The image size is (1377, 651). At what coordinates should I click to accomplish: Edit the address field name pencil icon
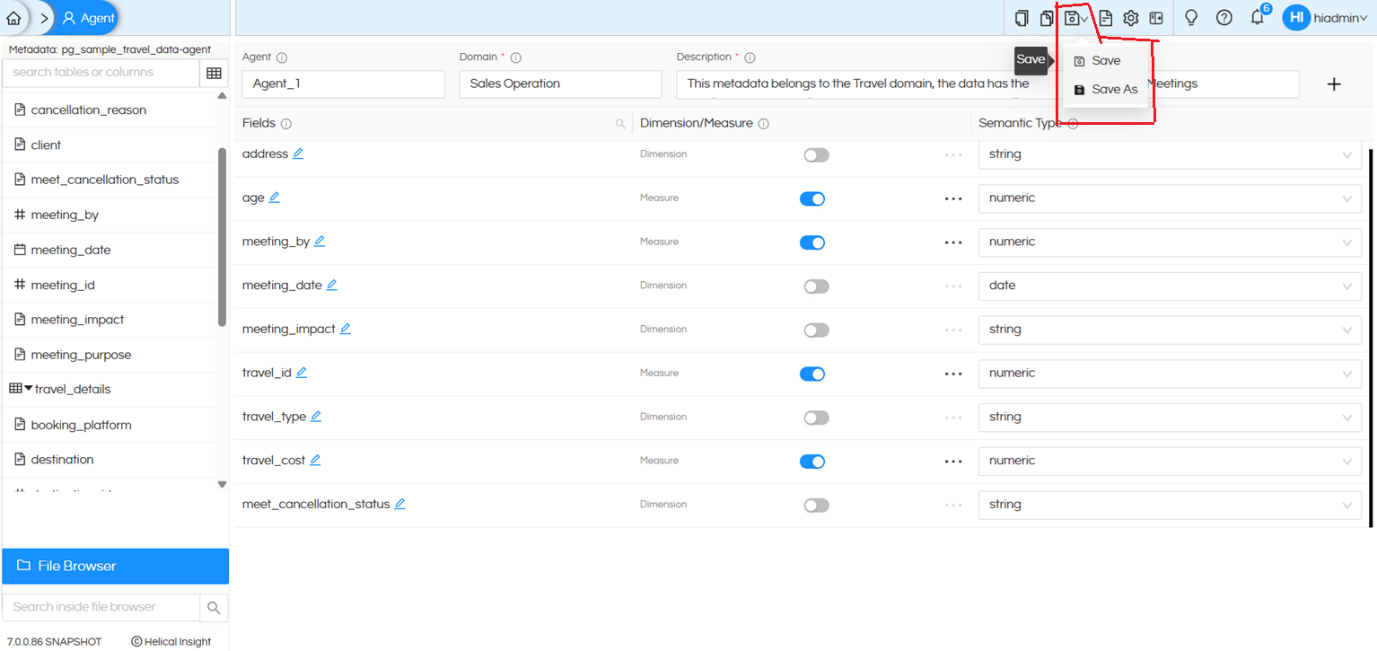pos(298,154)
